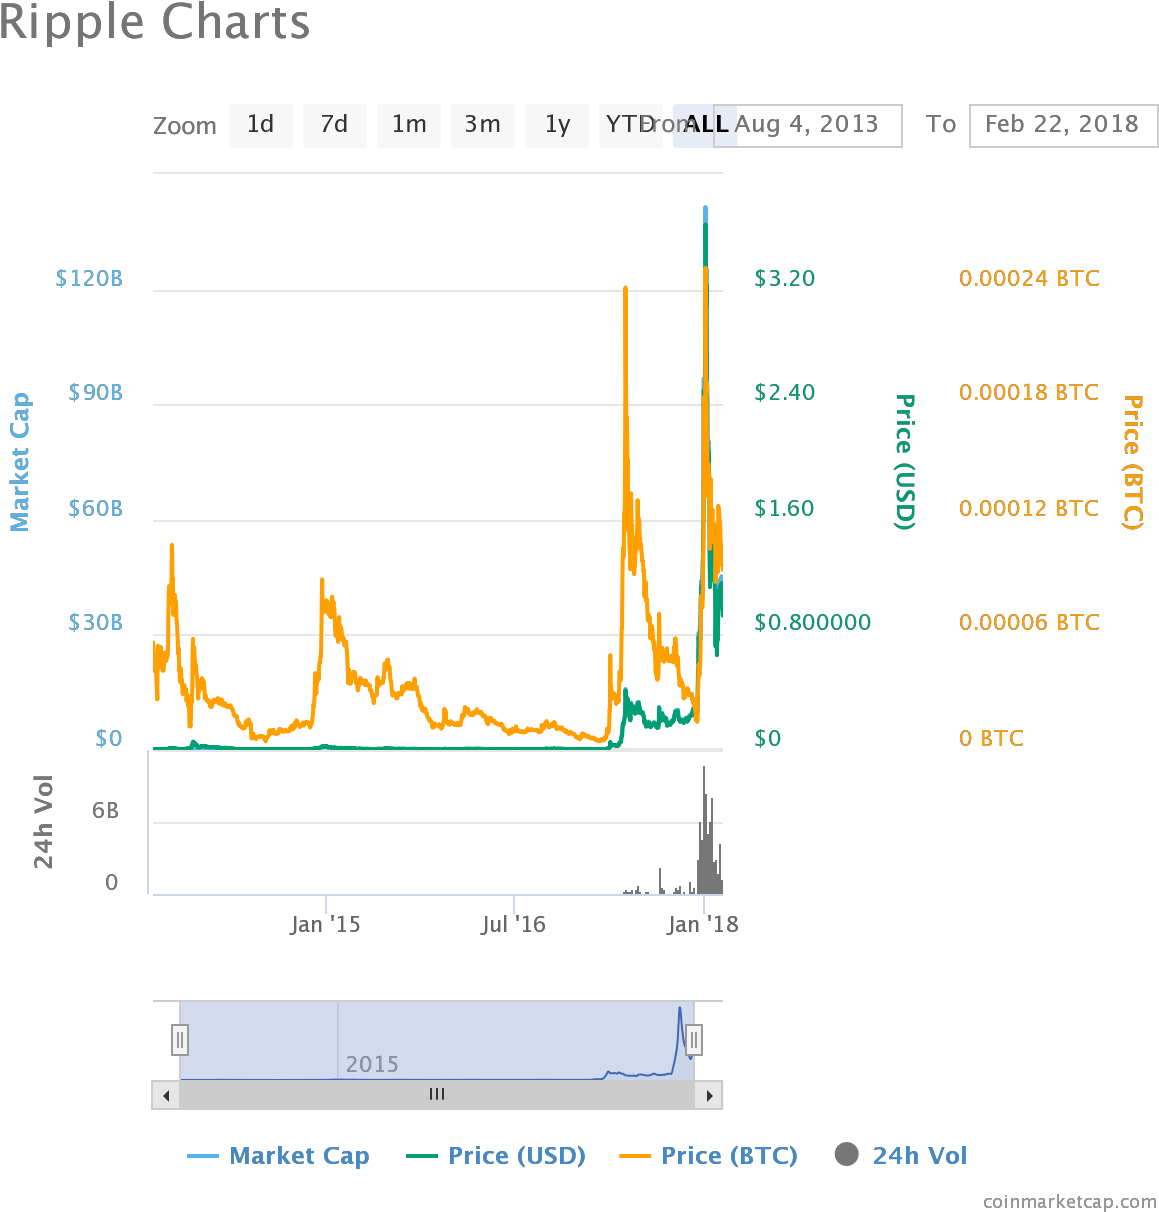The width and height of the screenshot is (1159, 1212).
Task: Select the 1d zoom preset
Action: click(260, 125)
